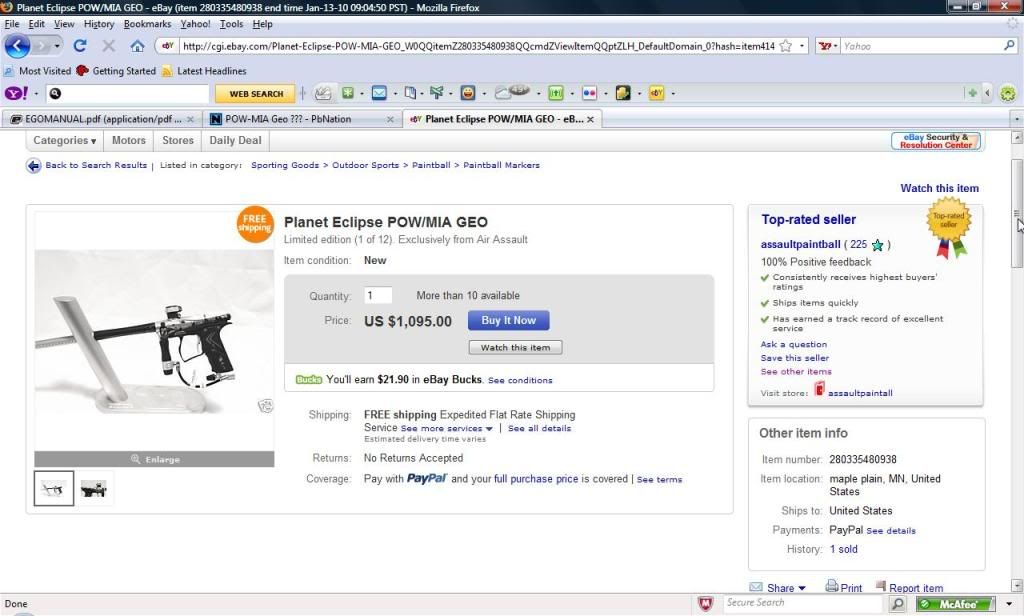Open the History menu
The height and width of the screenshot is (616, 1024).
pos(99,24)
